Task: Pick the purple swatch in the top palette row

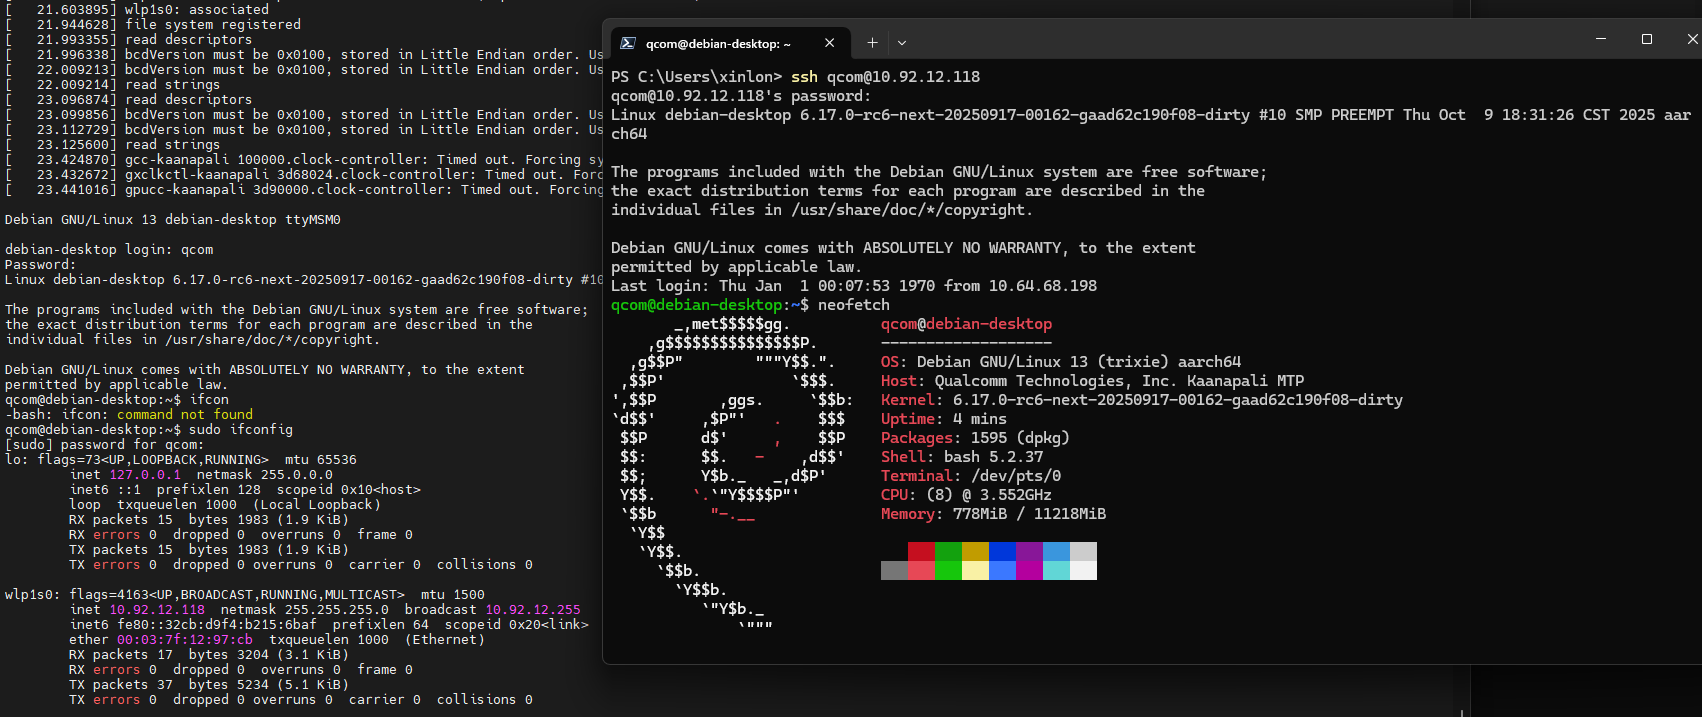Action: tap(1029, 551)
